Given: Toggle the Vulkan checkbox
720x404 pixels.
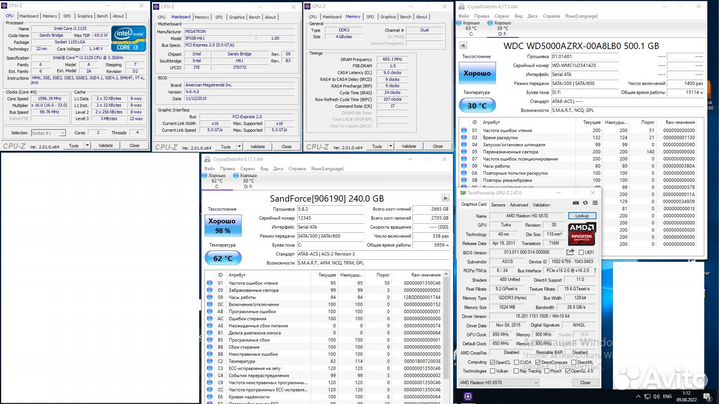Looking at the screenshot, I should [493, 370].
